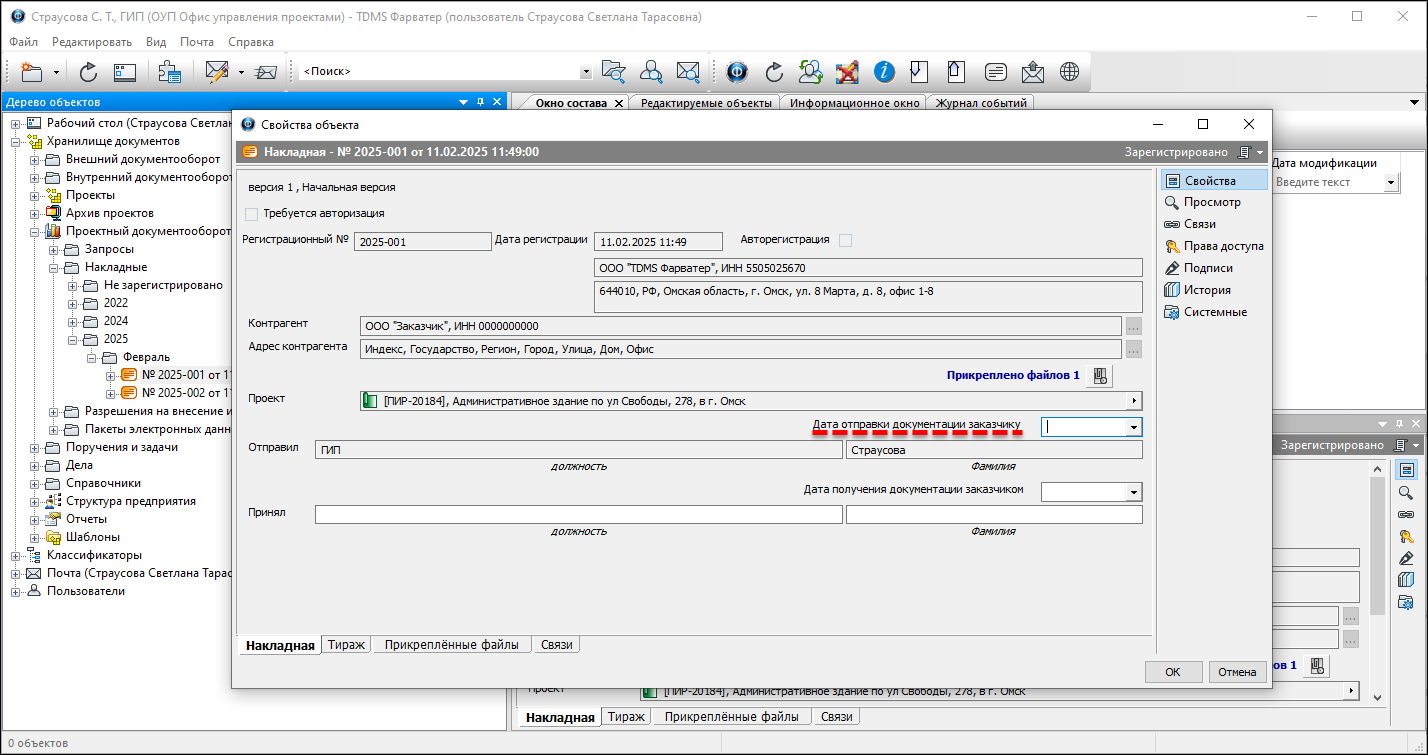Click the compose mail pencil-envelope icon

tap(217, 72)
